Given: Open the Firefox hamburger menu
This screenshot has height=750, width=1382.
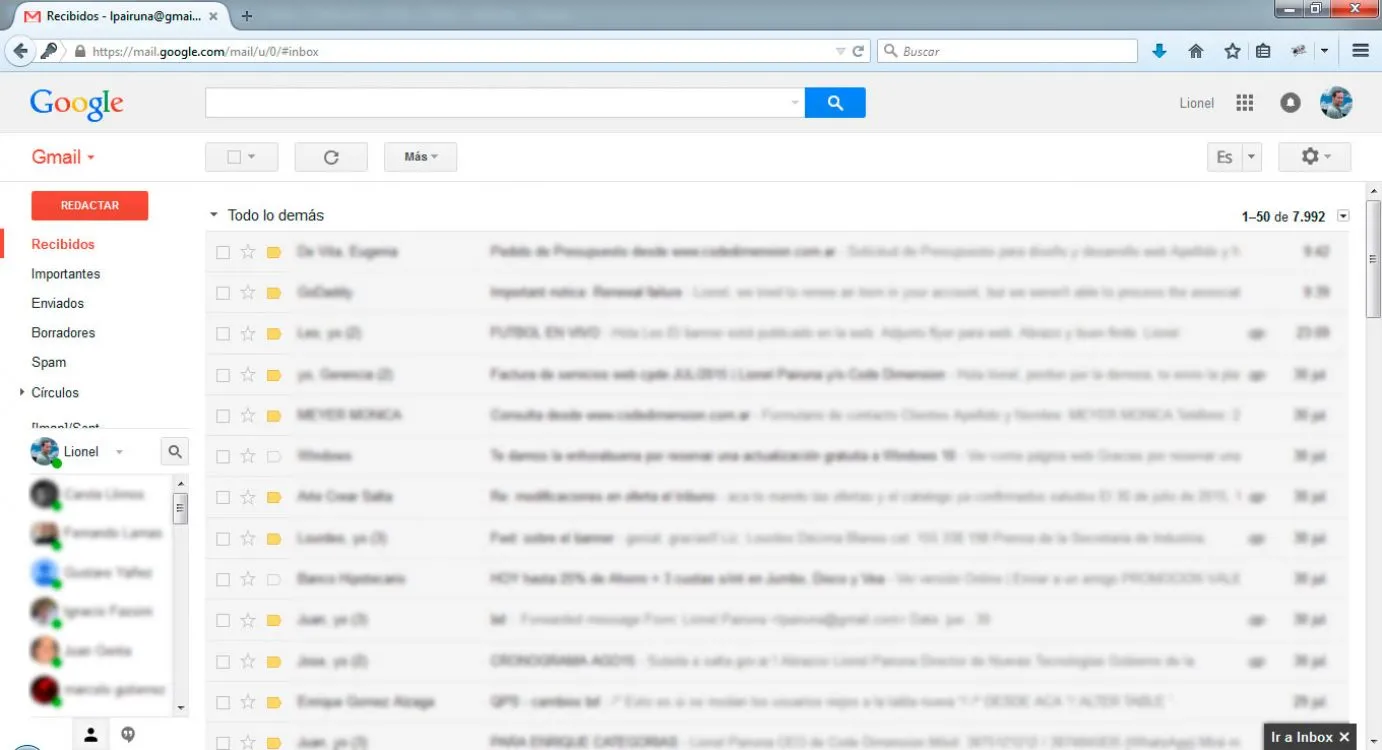Looking at the screenshot, I should [x=1360, y=51].
